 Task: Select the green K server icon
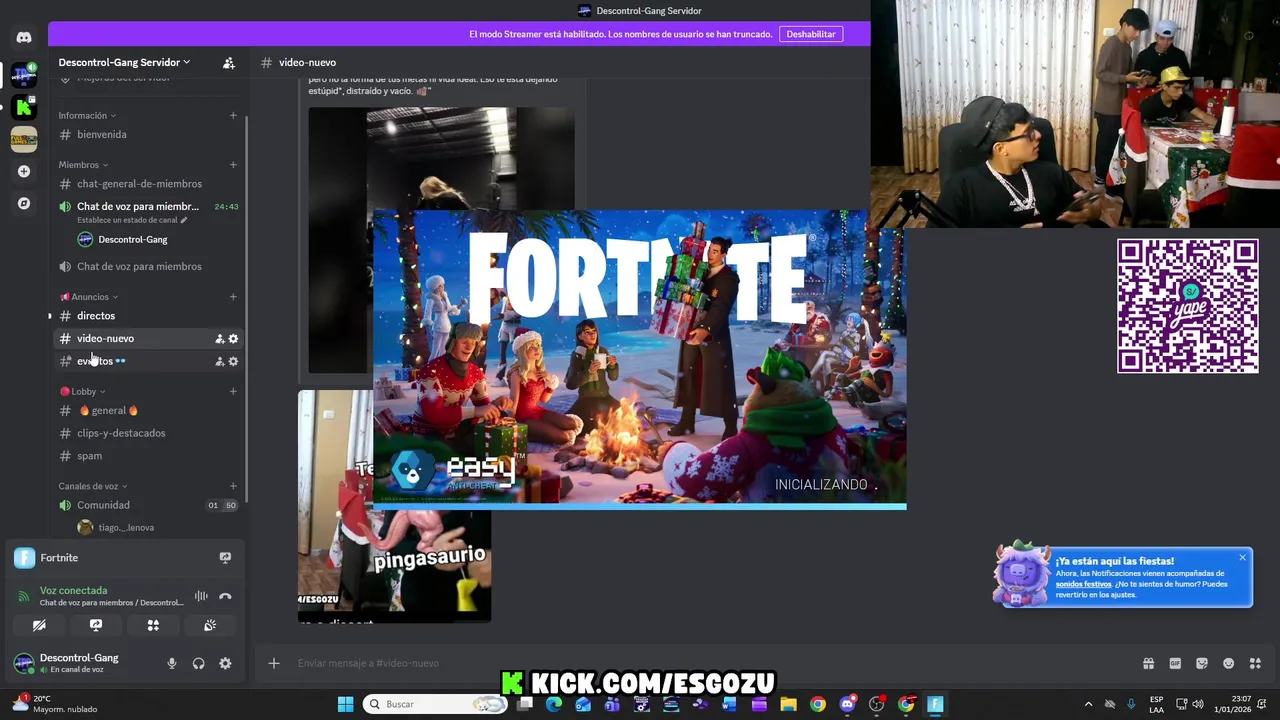(24, 107)
